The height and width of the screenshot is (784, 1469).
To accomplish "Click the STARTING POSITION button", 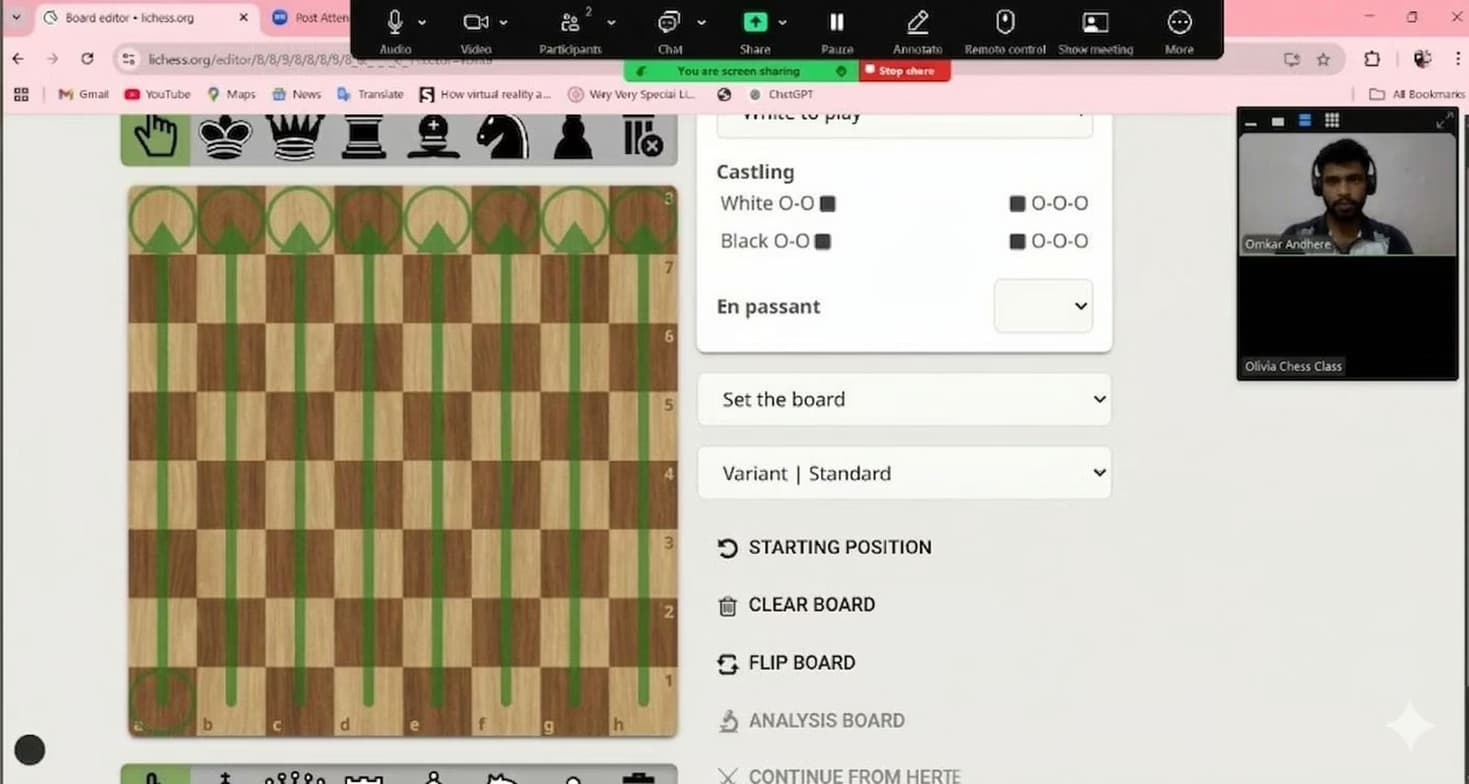I will click(839, 547).
